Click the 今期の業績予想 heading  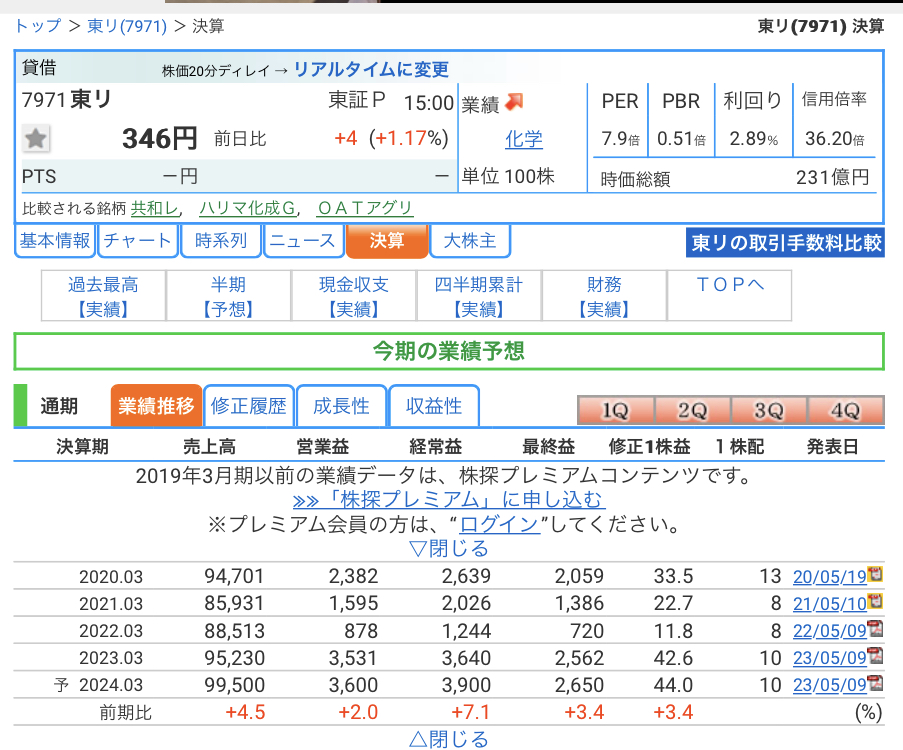tap(449, 351)
